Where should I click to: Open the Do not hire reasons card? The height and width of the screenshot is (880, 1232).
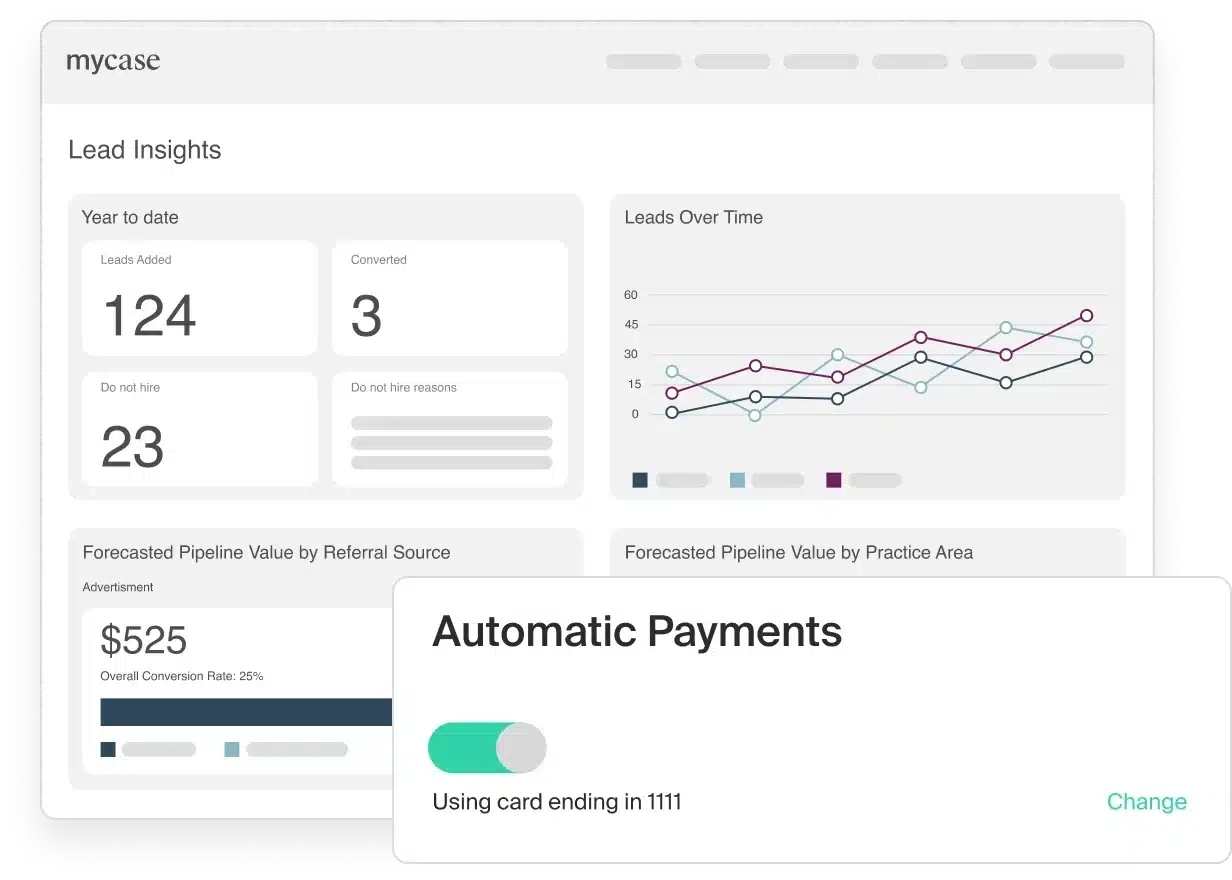pos(449,429)
